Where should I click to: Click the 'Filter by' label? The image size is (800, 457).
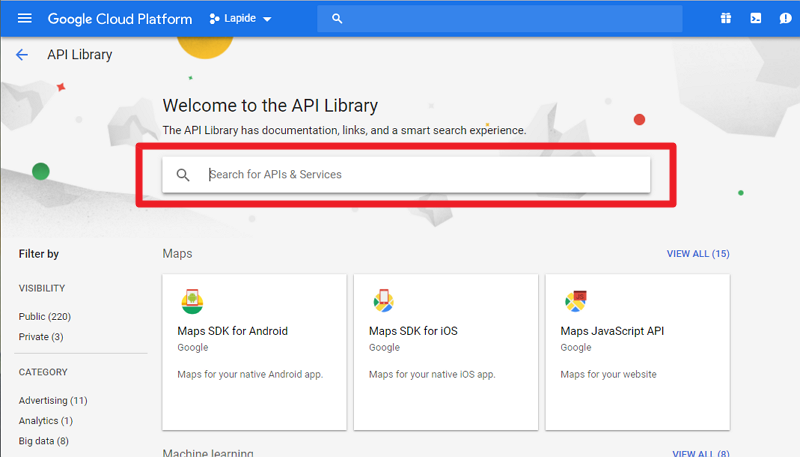click(39, 253)
